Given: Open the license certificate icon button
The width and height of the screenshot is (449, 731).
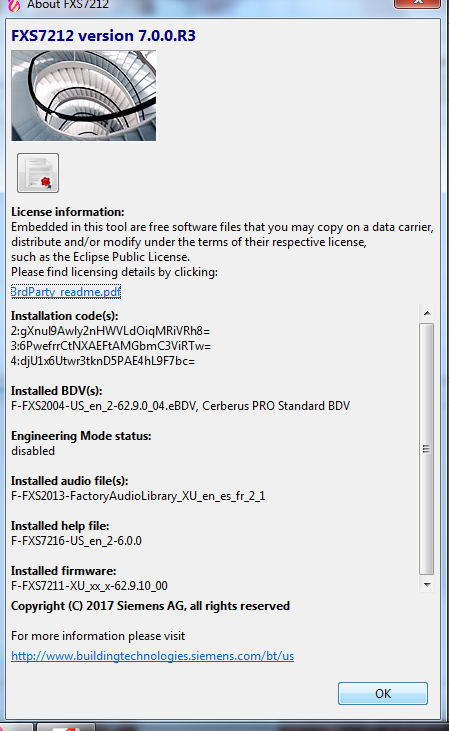Looking at the screenshot, I should 38,173.
